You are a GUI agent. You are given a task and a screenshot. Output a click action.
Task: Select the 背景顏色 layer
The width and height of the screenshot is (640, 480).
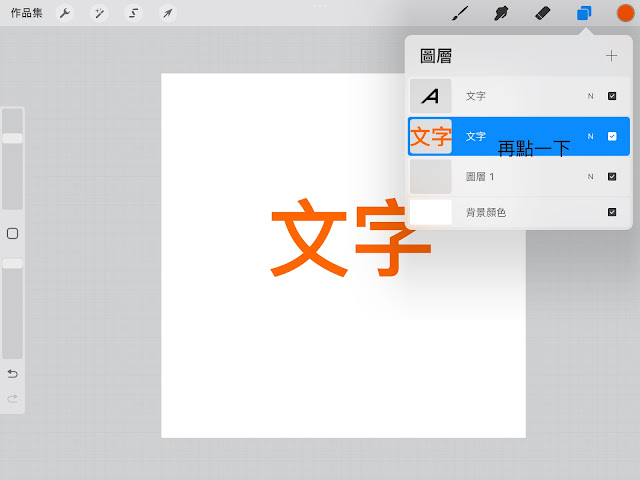pos(519,212)
